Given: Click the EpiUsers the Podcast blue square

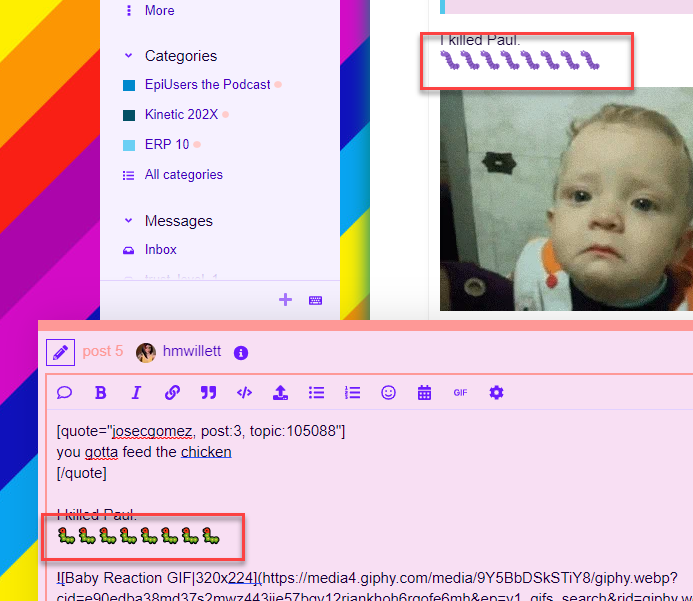Looking at the screenshot, I should pyautogui.click(x=129, y=85).
